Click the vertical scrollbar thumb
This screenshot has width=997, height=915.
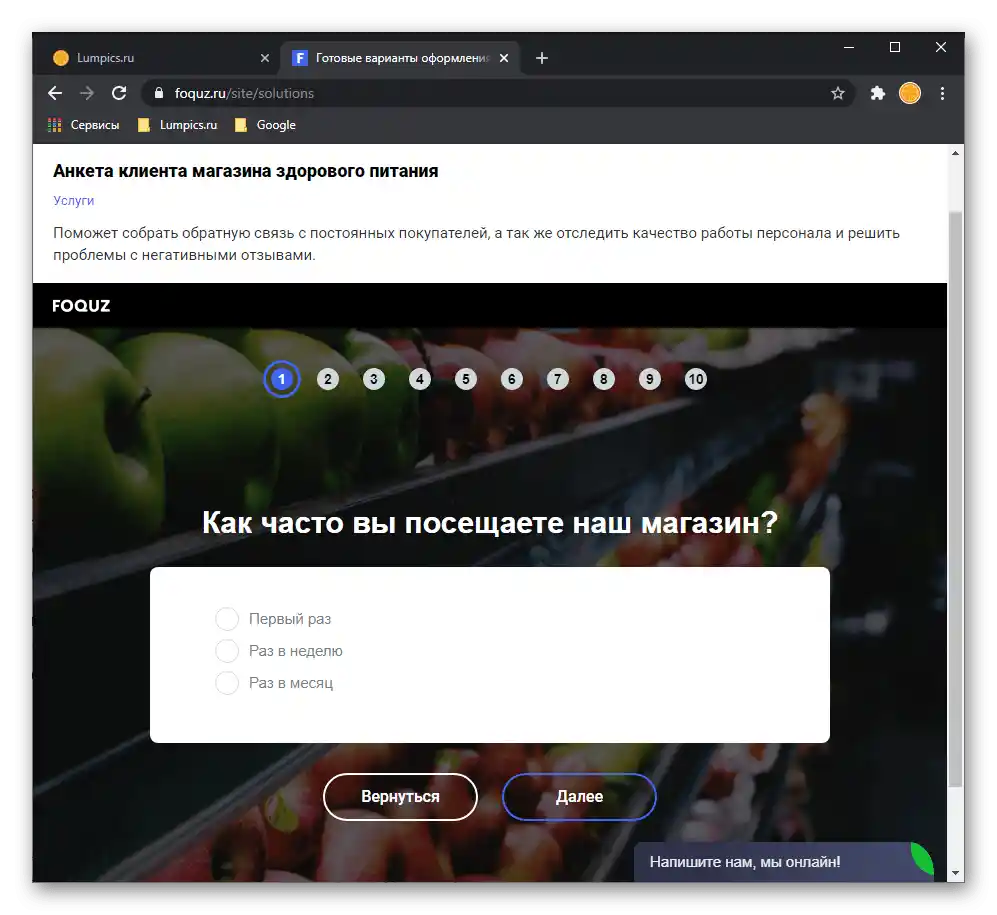[955, 499]
